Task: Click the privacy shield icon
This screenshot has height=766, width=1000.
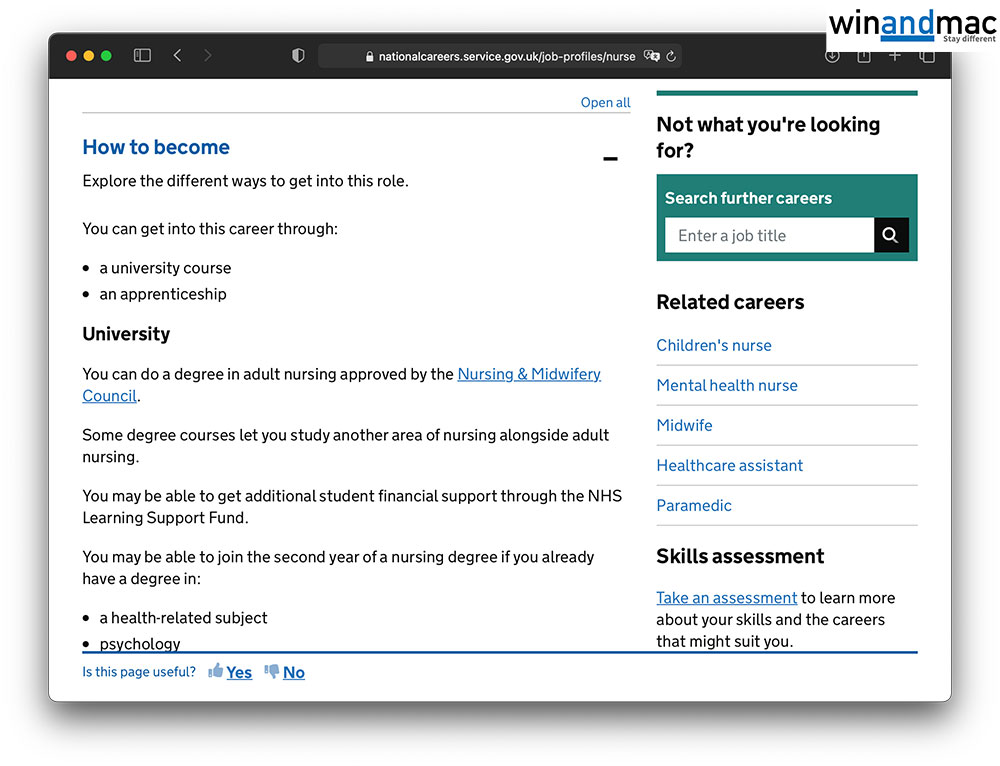Action: 298,56
